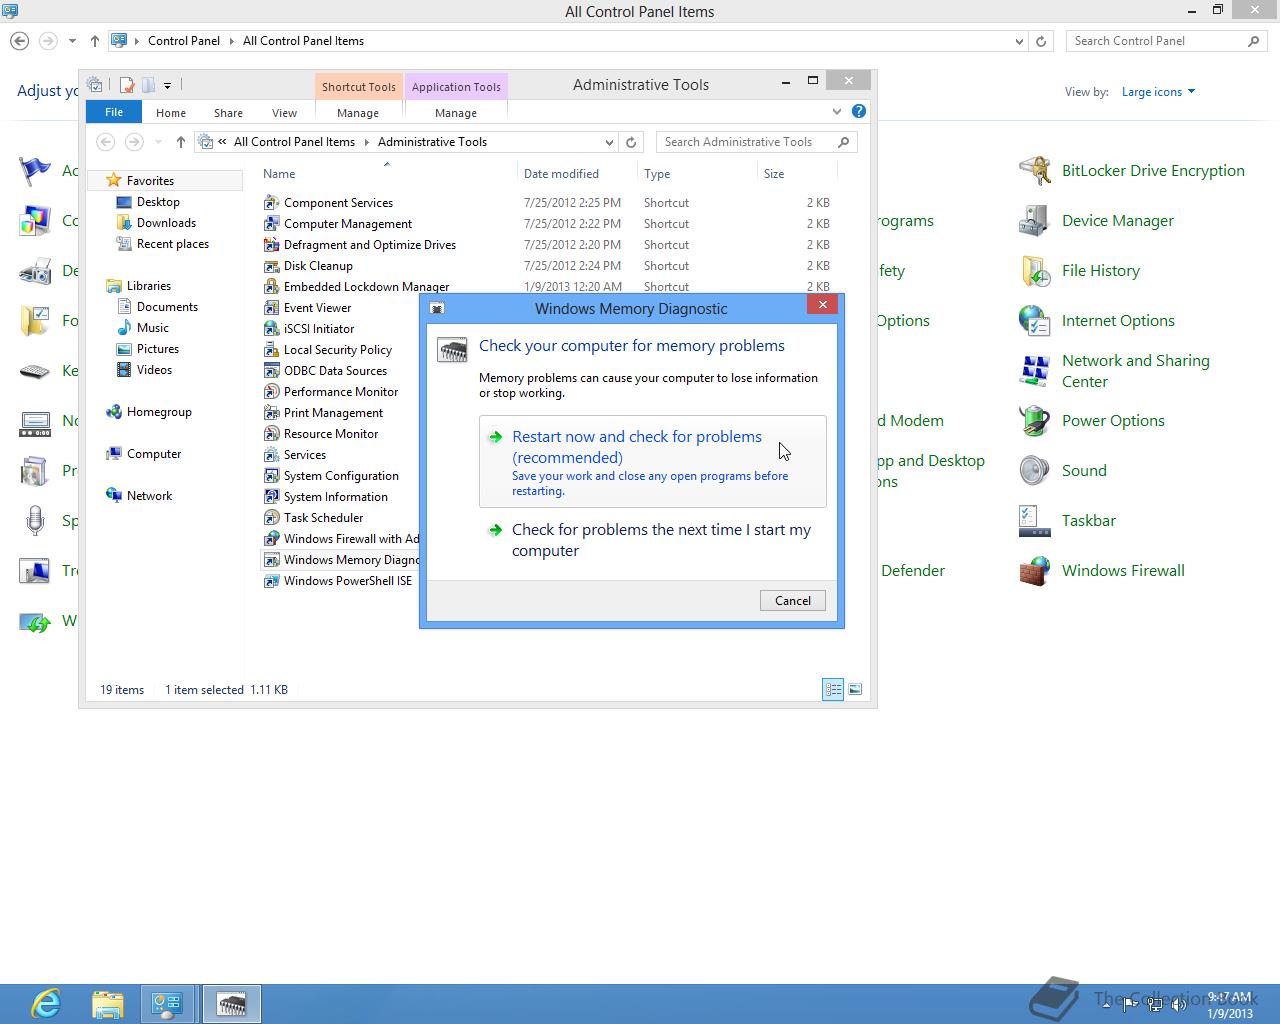Image resolution: width=1280 pixels, height=1024 pixels.
Task: Open the Share ribbon tab
Action: click(228, 113)
